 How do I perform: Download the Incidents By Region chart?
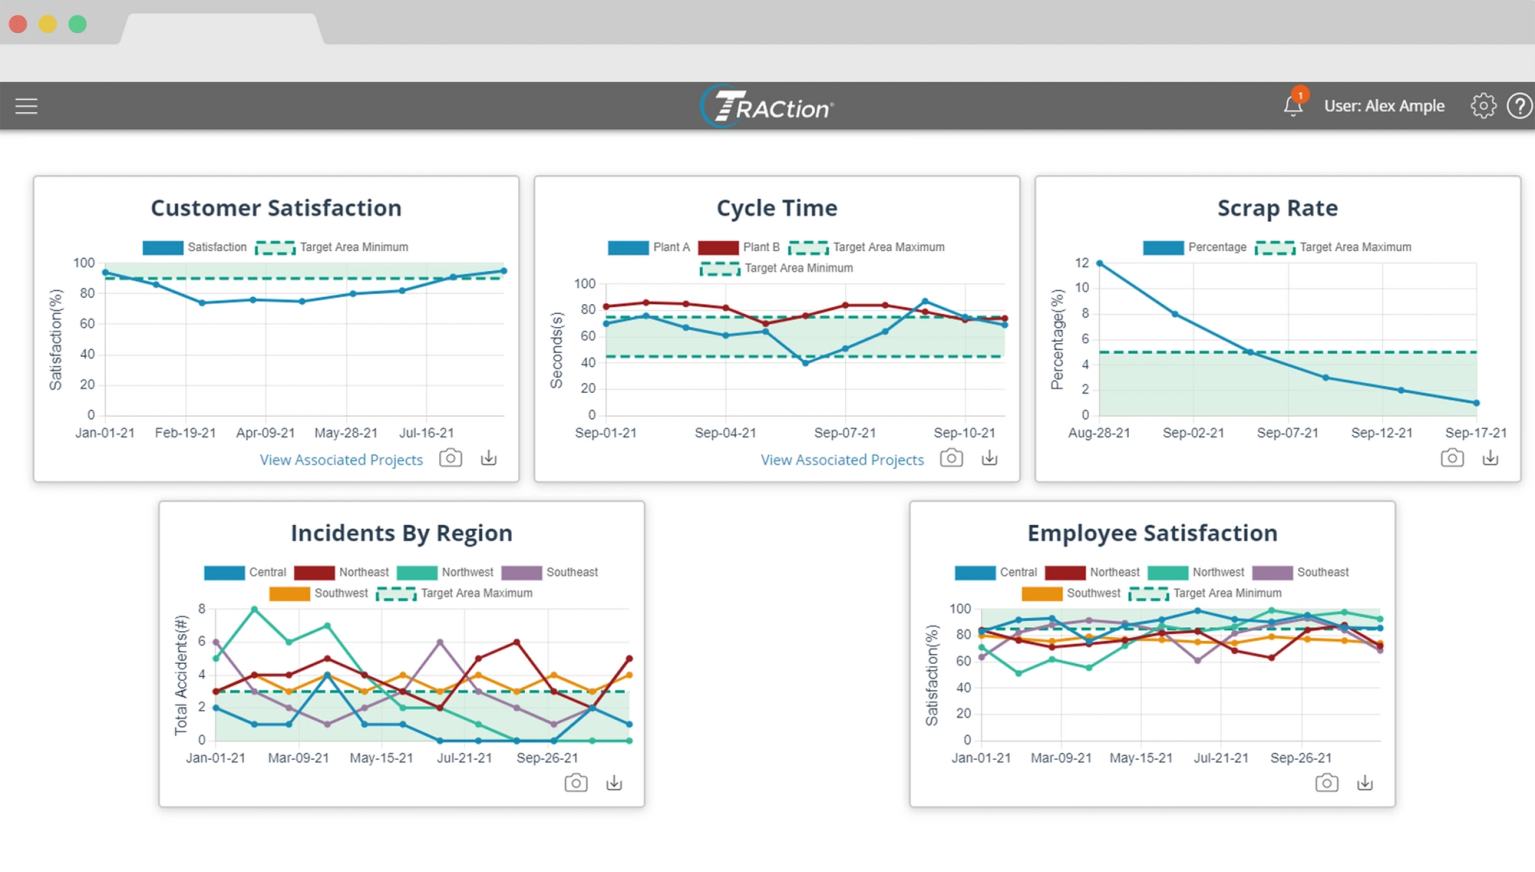click(x=614, y=783)
